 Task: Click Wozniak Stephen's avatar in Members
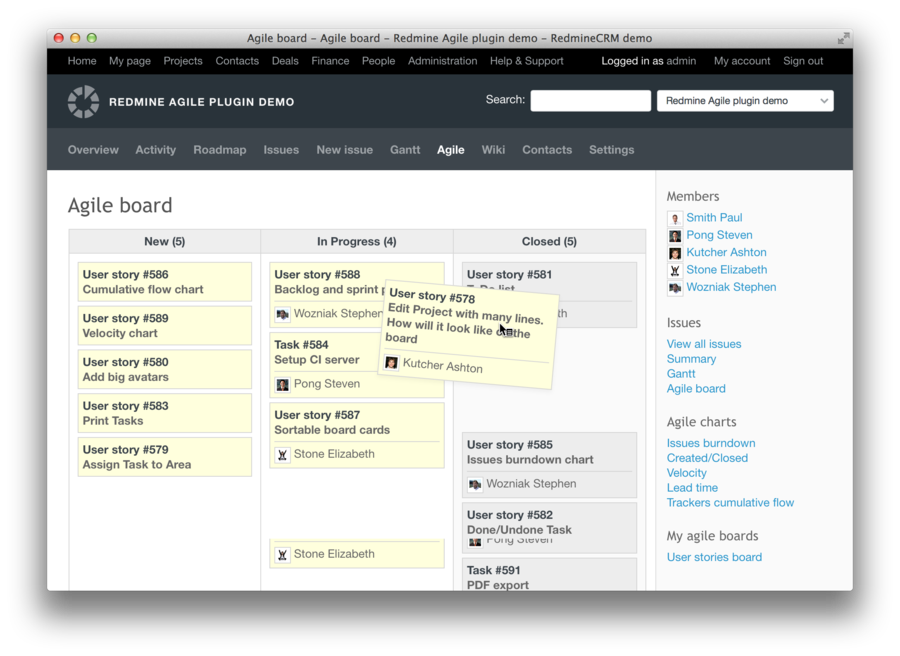click(x=674, y=288)
